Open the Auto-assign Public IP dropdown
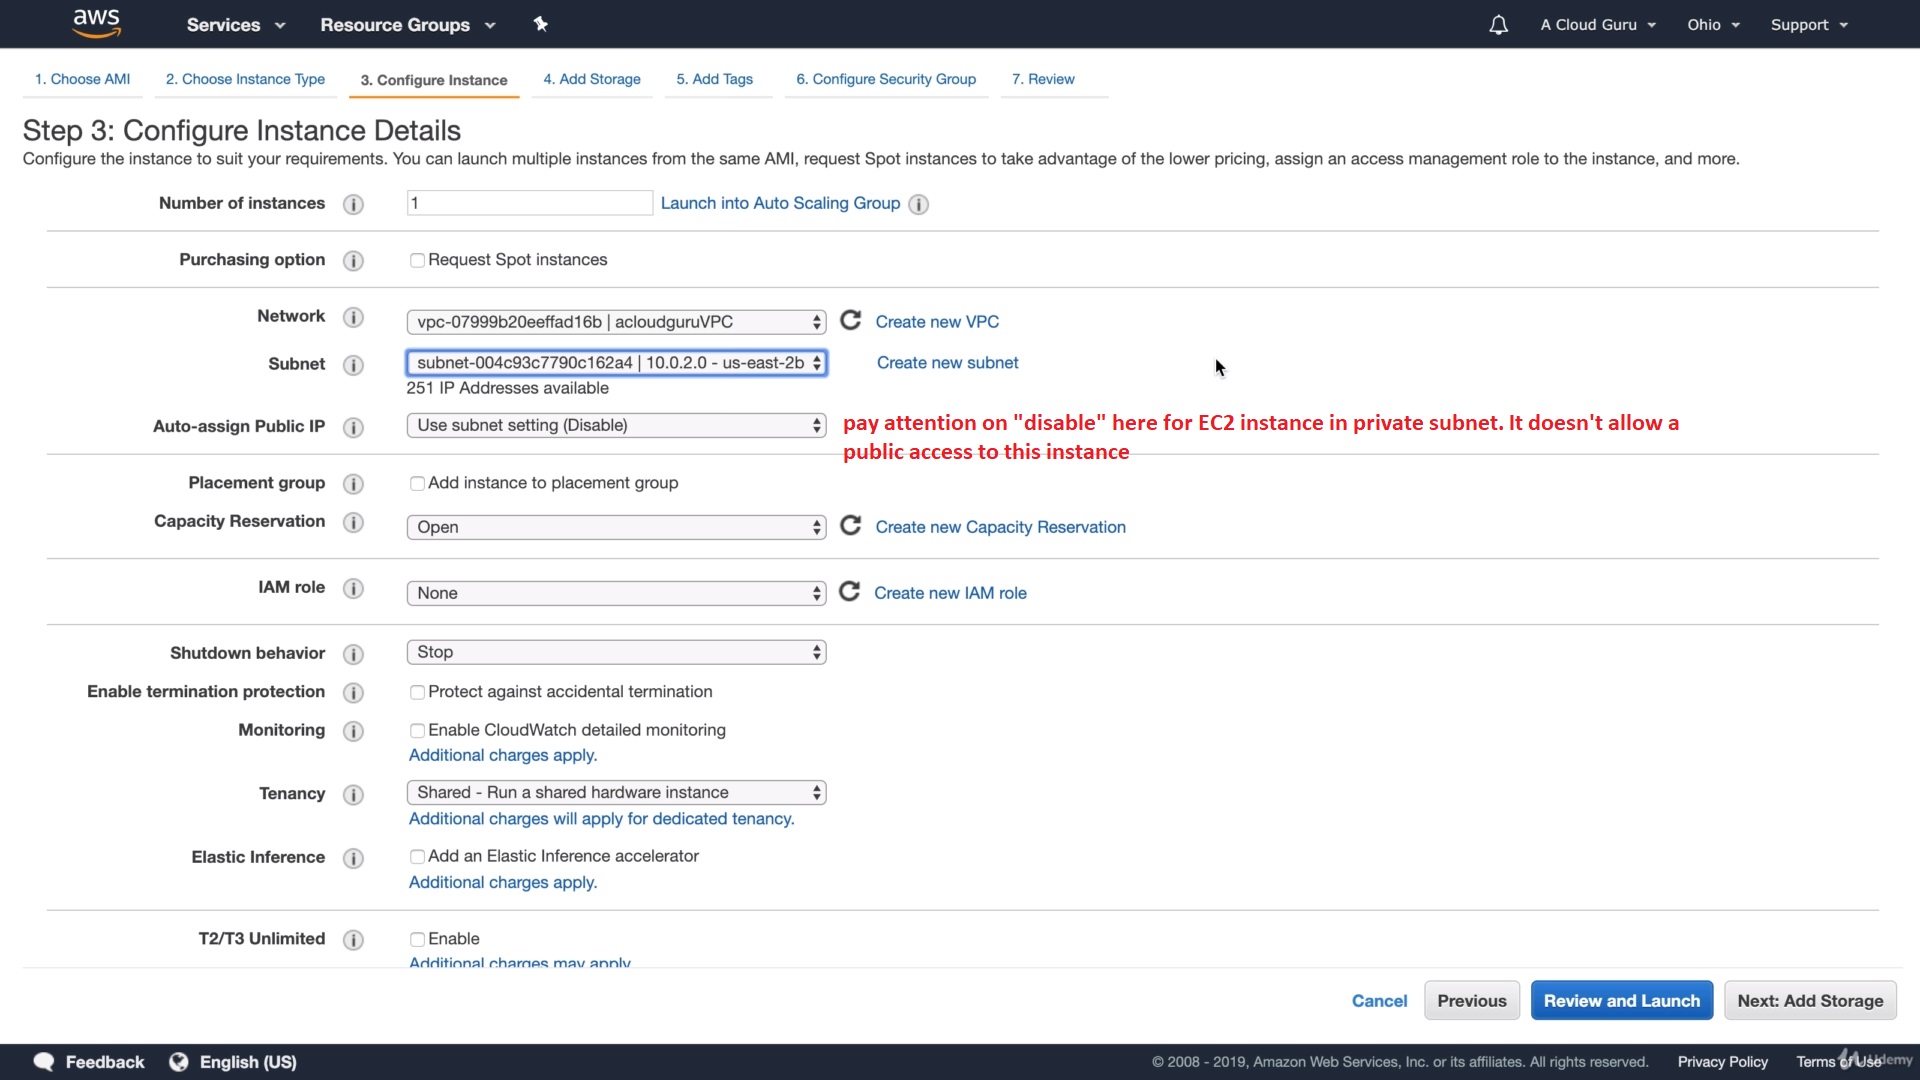The width and height of the screenshot is (1920, 1080). (616, 425)
